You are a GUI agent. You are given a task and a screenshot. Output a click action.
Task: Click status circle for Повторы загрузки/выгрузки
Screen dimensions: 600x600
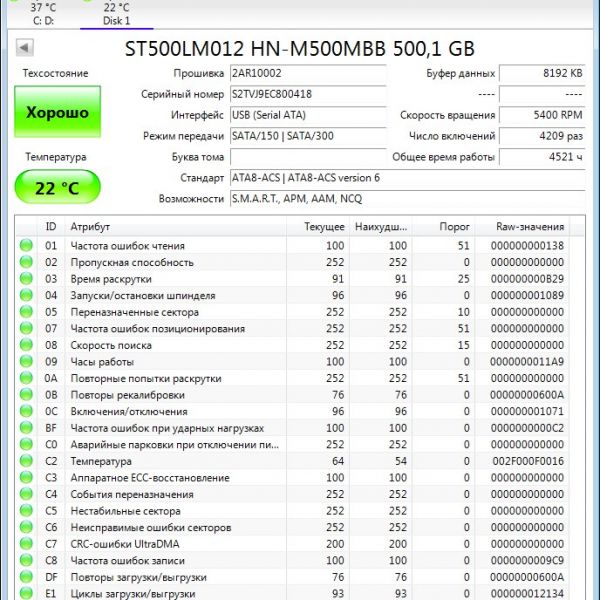point(26,577)
